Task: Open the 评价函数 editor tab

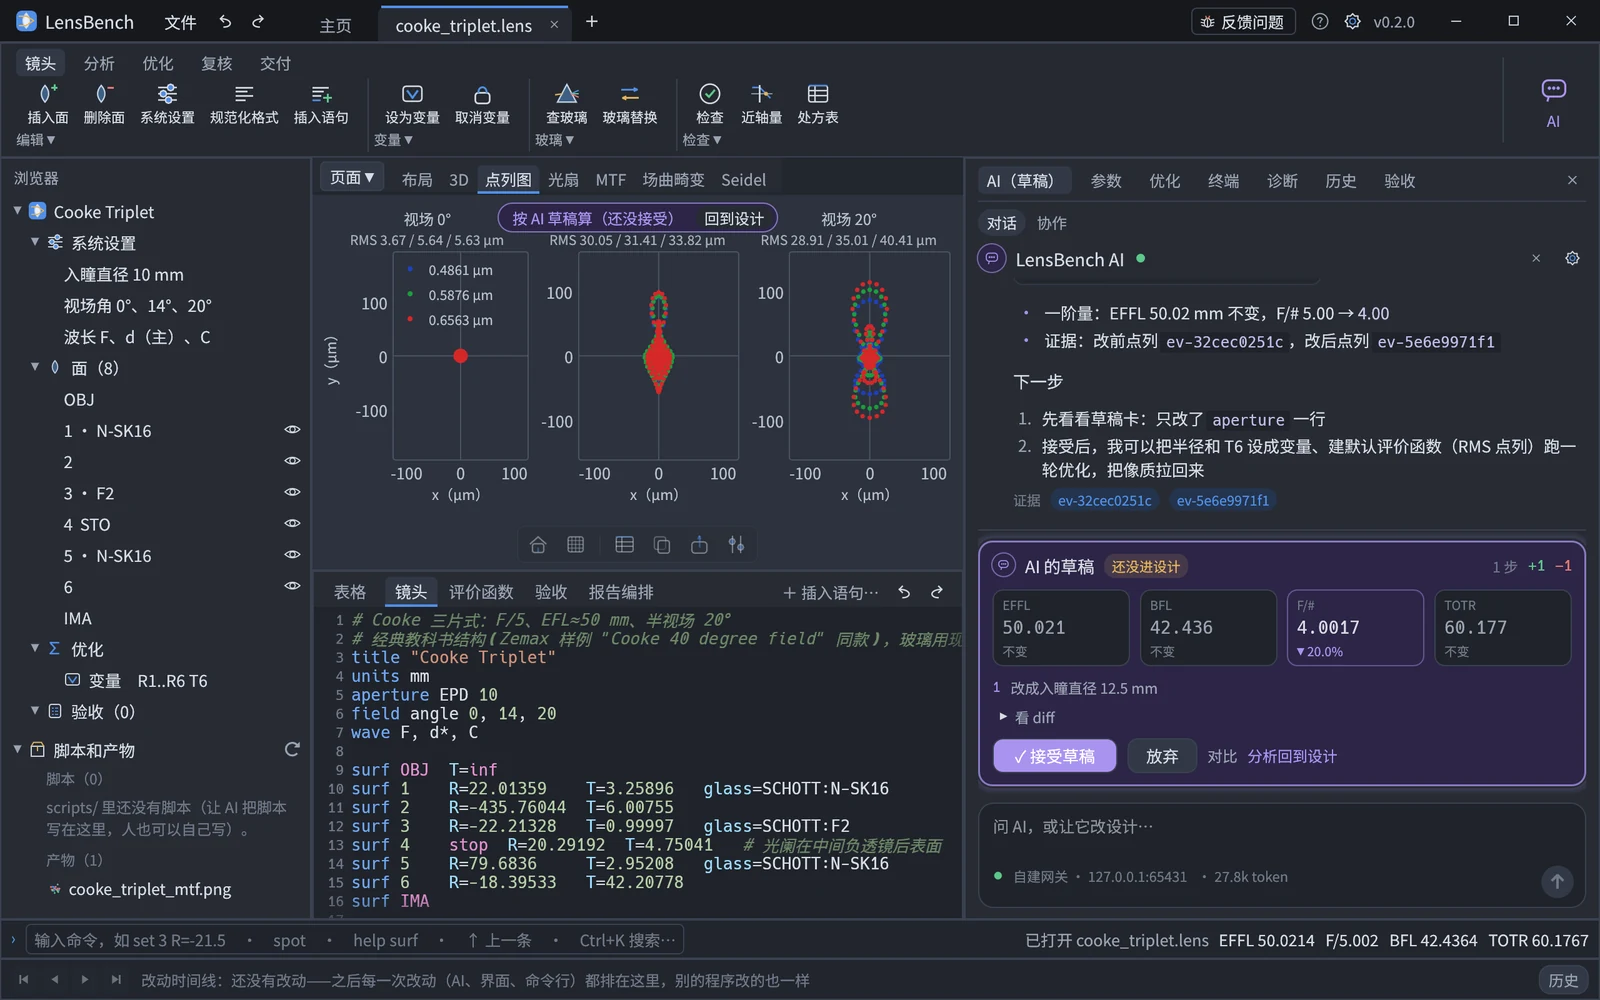Action: pos(481,592)
